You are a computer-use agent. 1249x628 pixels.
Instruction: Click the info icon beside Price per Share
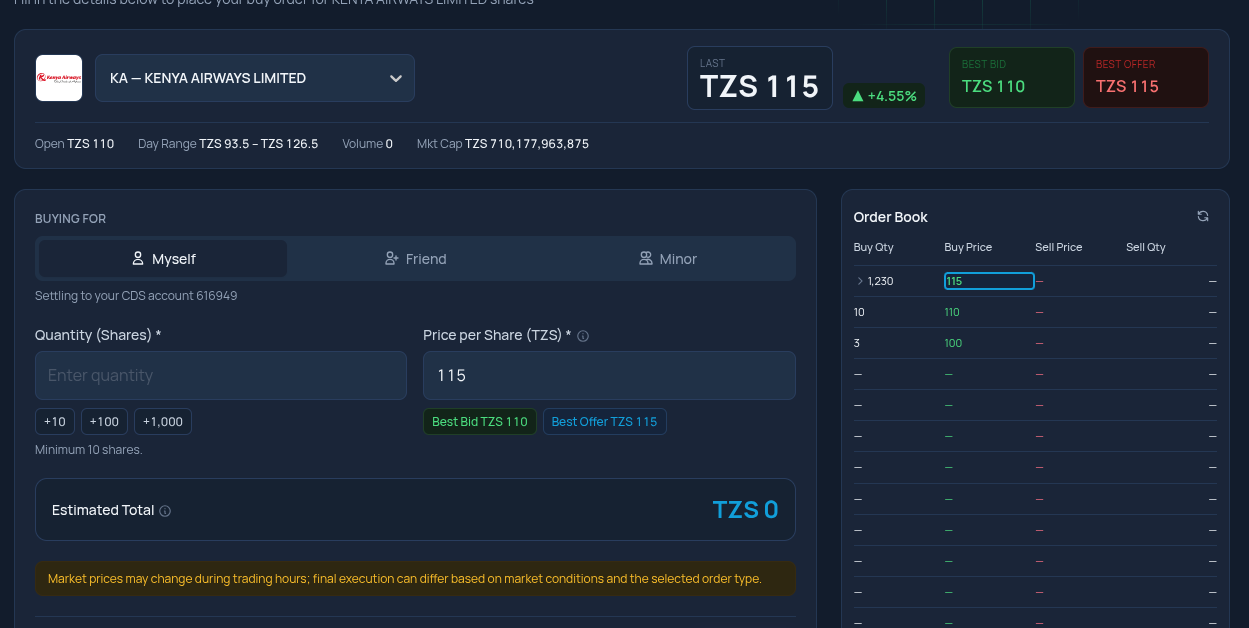point(583,336)
